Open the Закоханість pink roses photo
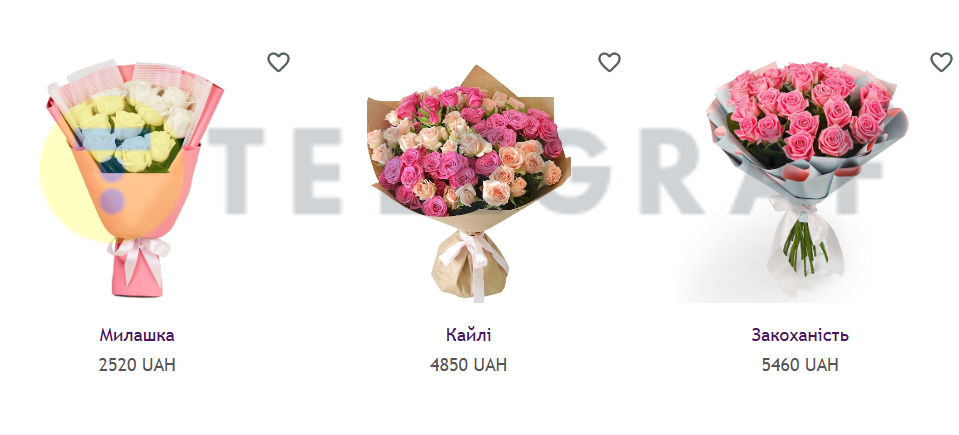 [801, 182]
